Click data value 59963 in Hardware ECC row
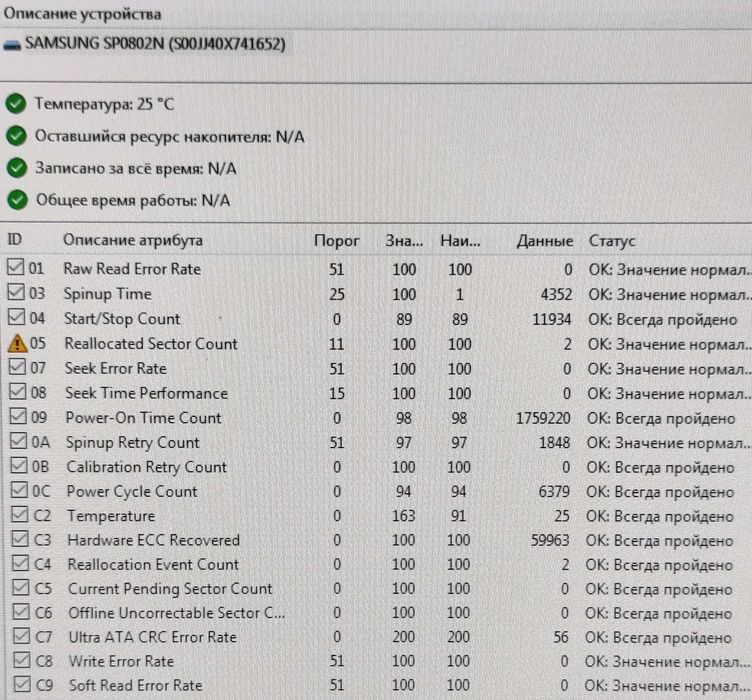This screenshot has height=700, width=752. [x=550, y=540]
